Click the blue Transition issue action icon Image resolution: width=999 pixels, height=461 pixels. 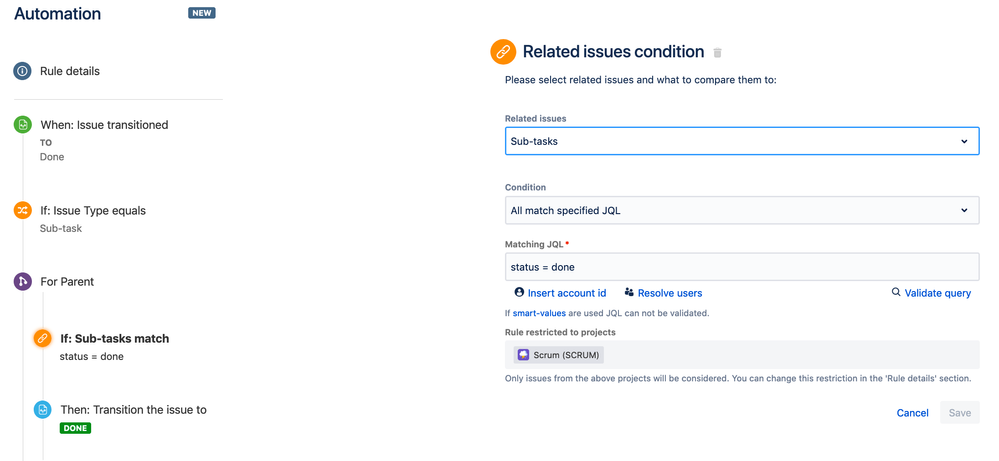click(42, 410)
